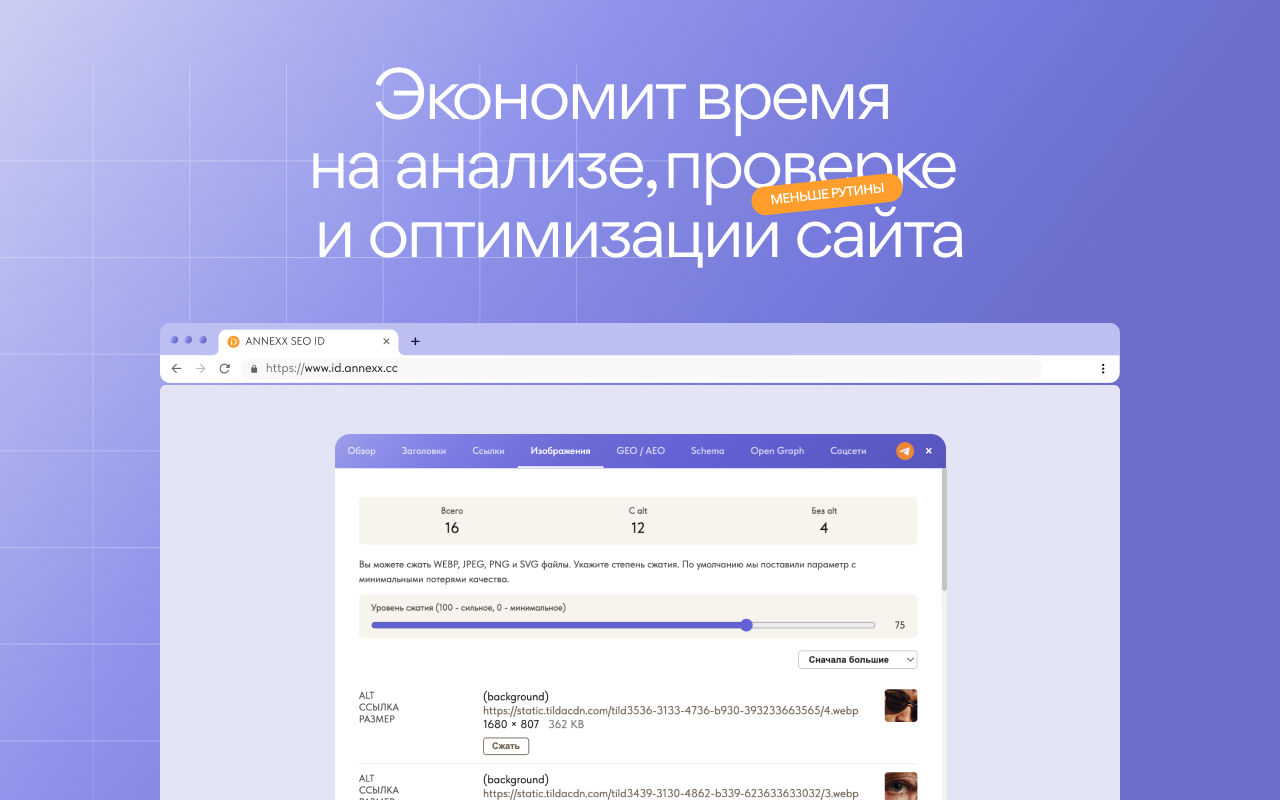Reload the page with refresh icon
Image resolution: width=1280 pixels, height=800 pixels.
[225, 368]
